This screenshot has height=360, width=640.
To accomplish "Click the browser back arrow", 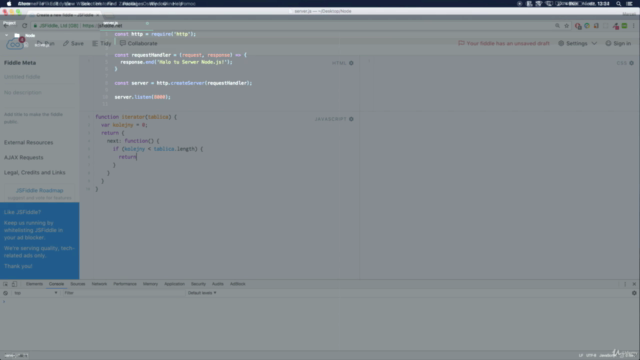I will (x=5, y=25).
